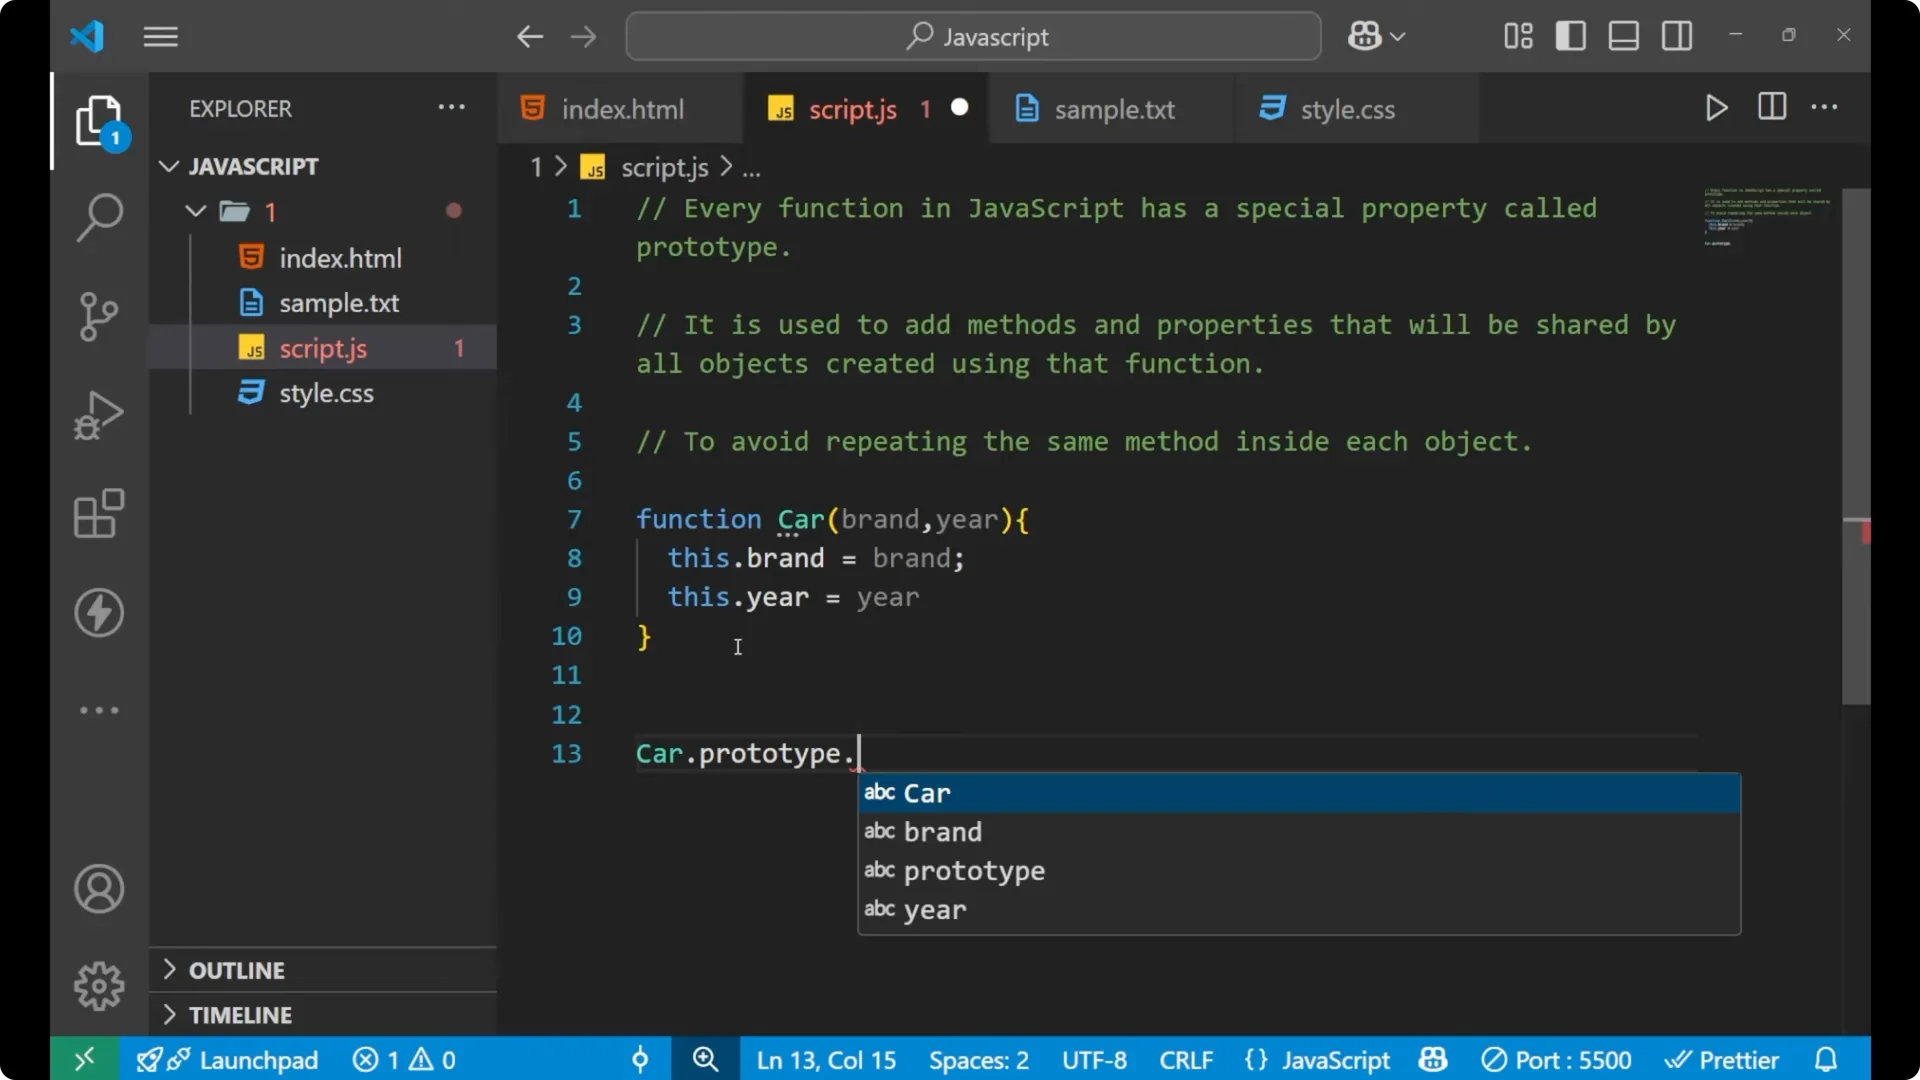Collapse the JAVASCRIPT folder in Explorer
Viewport: 1920px width, 1080px height.
[x=168, y=166]
